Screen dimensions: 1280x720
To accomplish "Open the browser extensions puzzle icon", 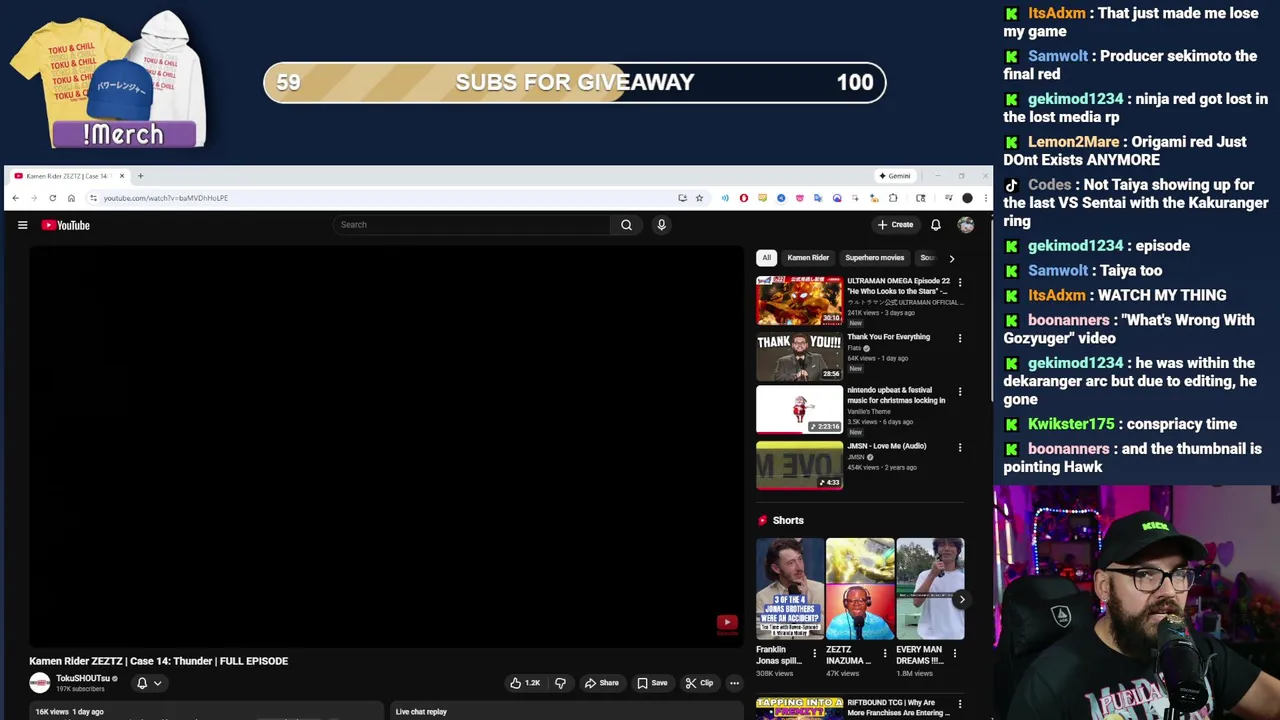I will (893, 198).
